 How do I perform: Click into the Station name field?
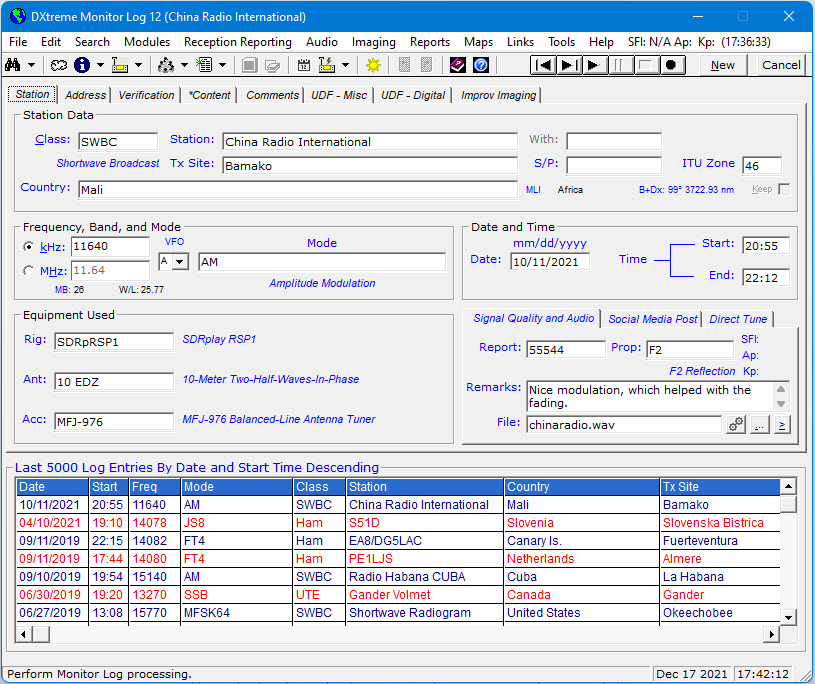[370, 142]
